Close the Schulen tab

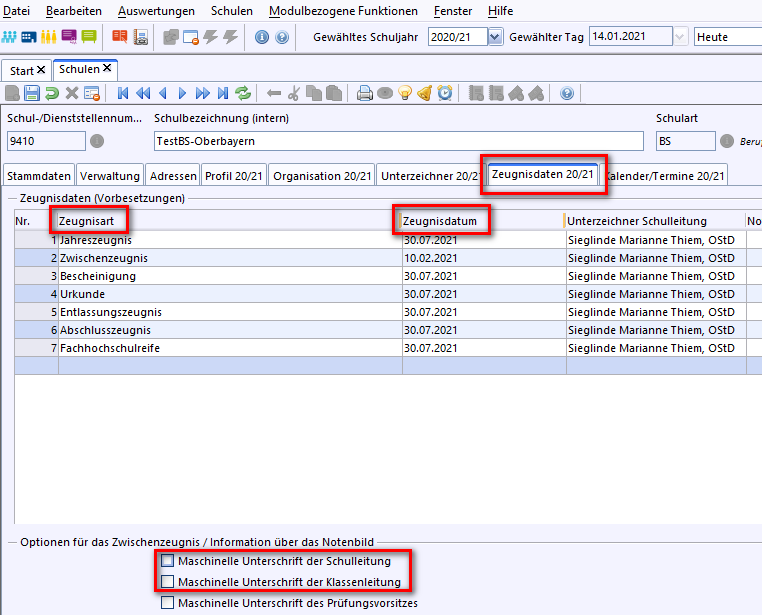pos(107,68)
